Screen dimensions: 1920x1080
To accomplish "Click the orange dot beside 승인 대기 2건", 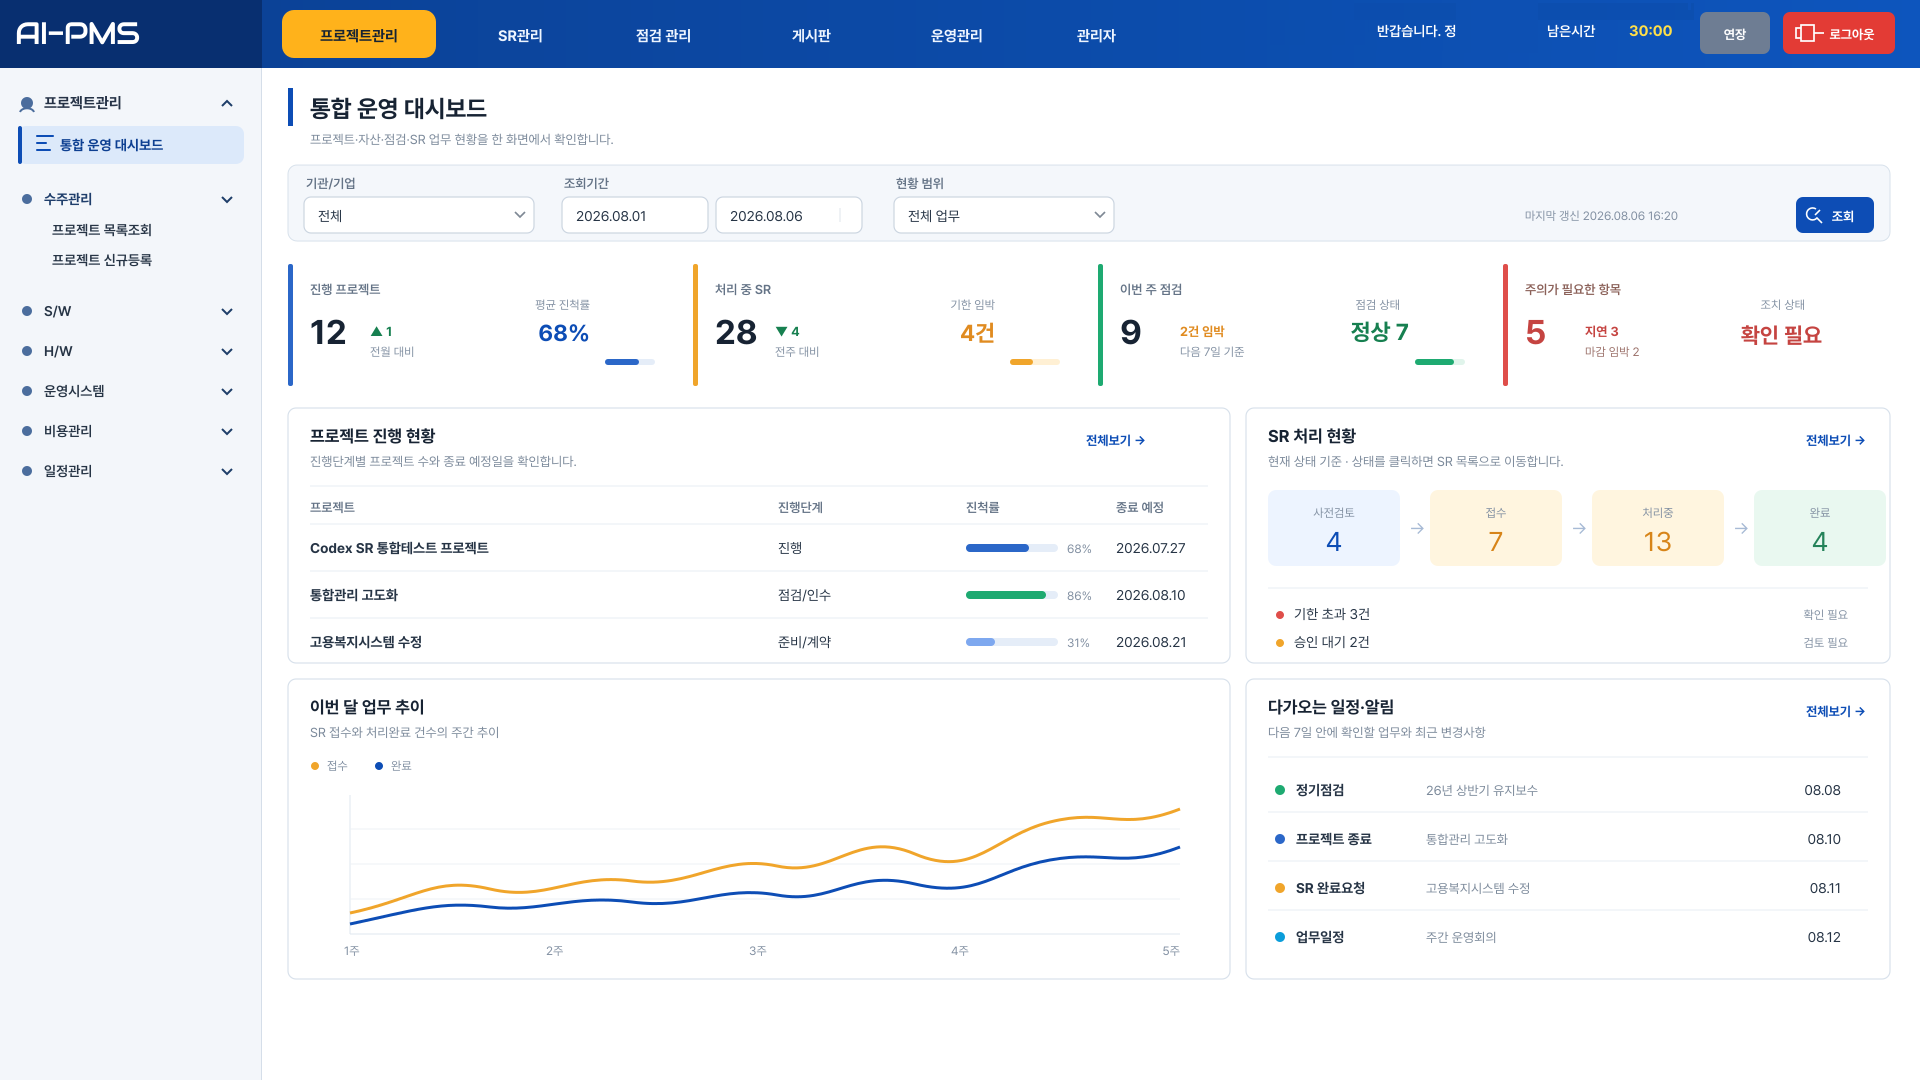I will [x=1280, y=643].
